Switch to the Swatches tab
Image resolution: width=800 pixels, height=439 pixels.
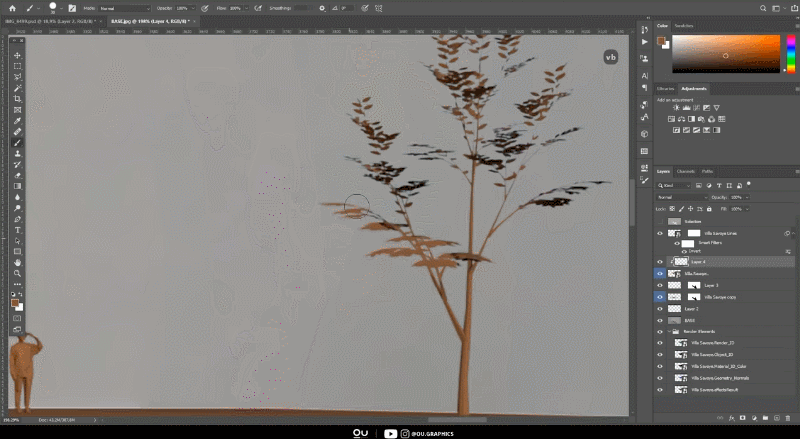[x=684, y=25]
